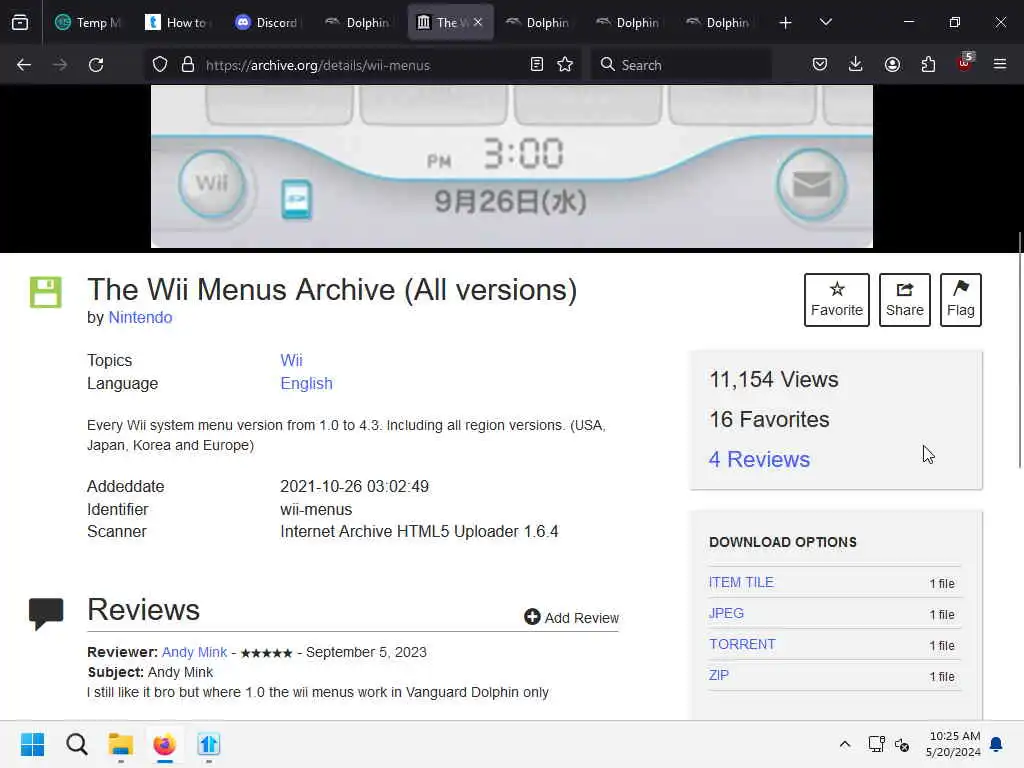
Task: Download the ZIP option
Action: click(719, 675)
